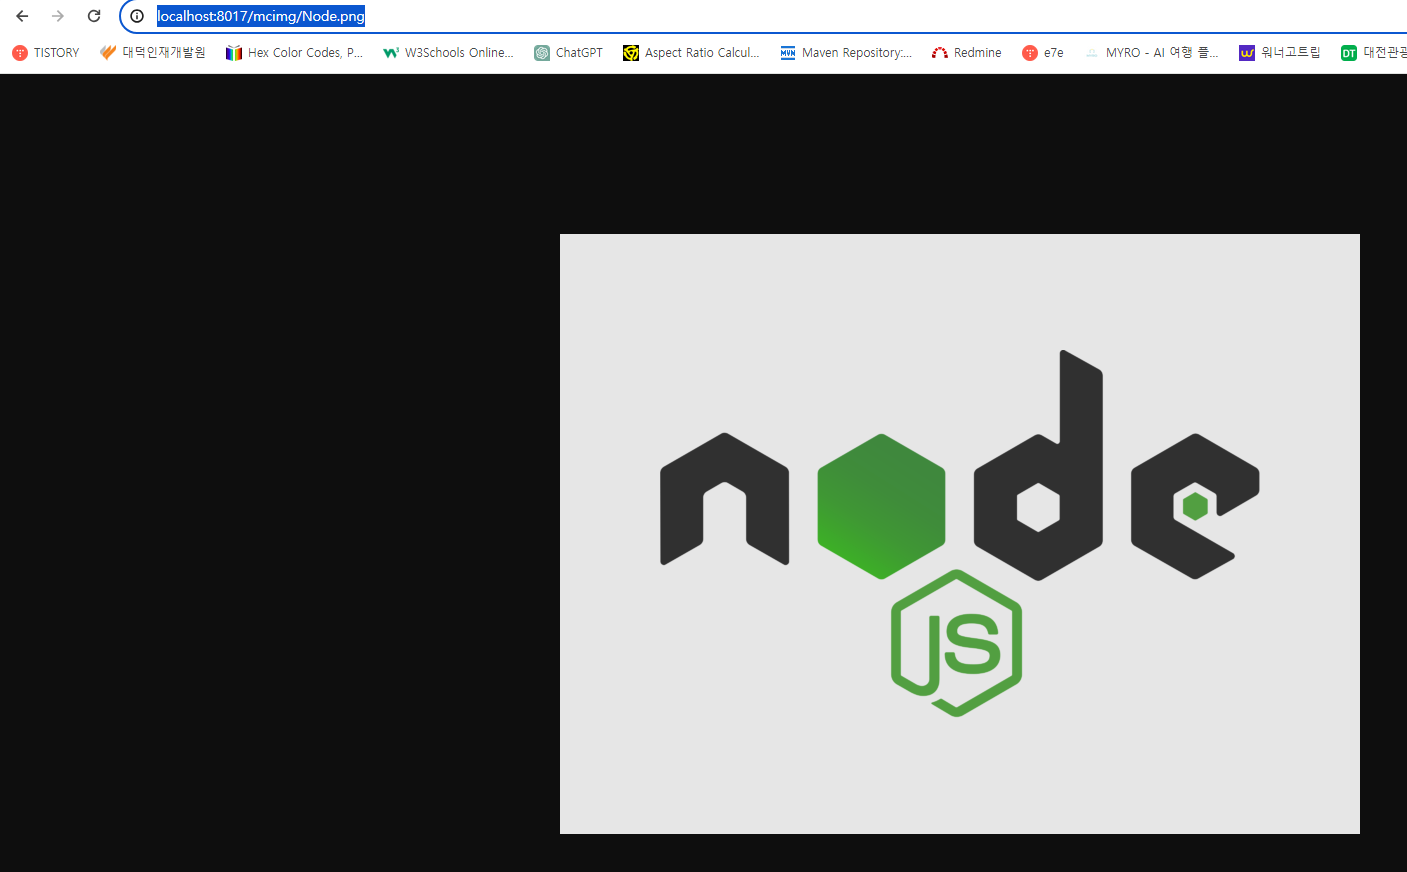
Task: Click the Node.js logo image
Action: (x=960, y=534)
